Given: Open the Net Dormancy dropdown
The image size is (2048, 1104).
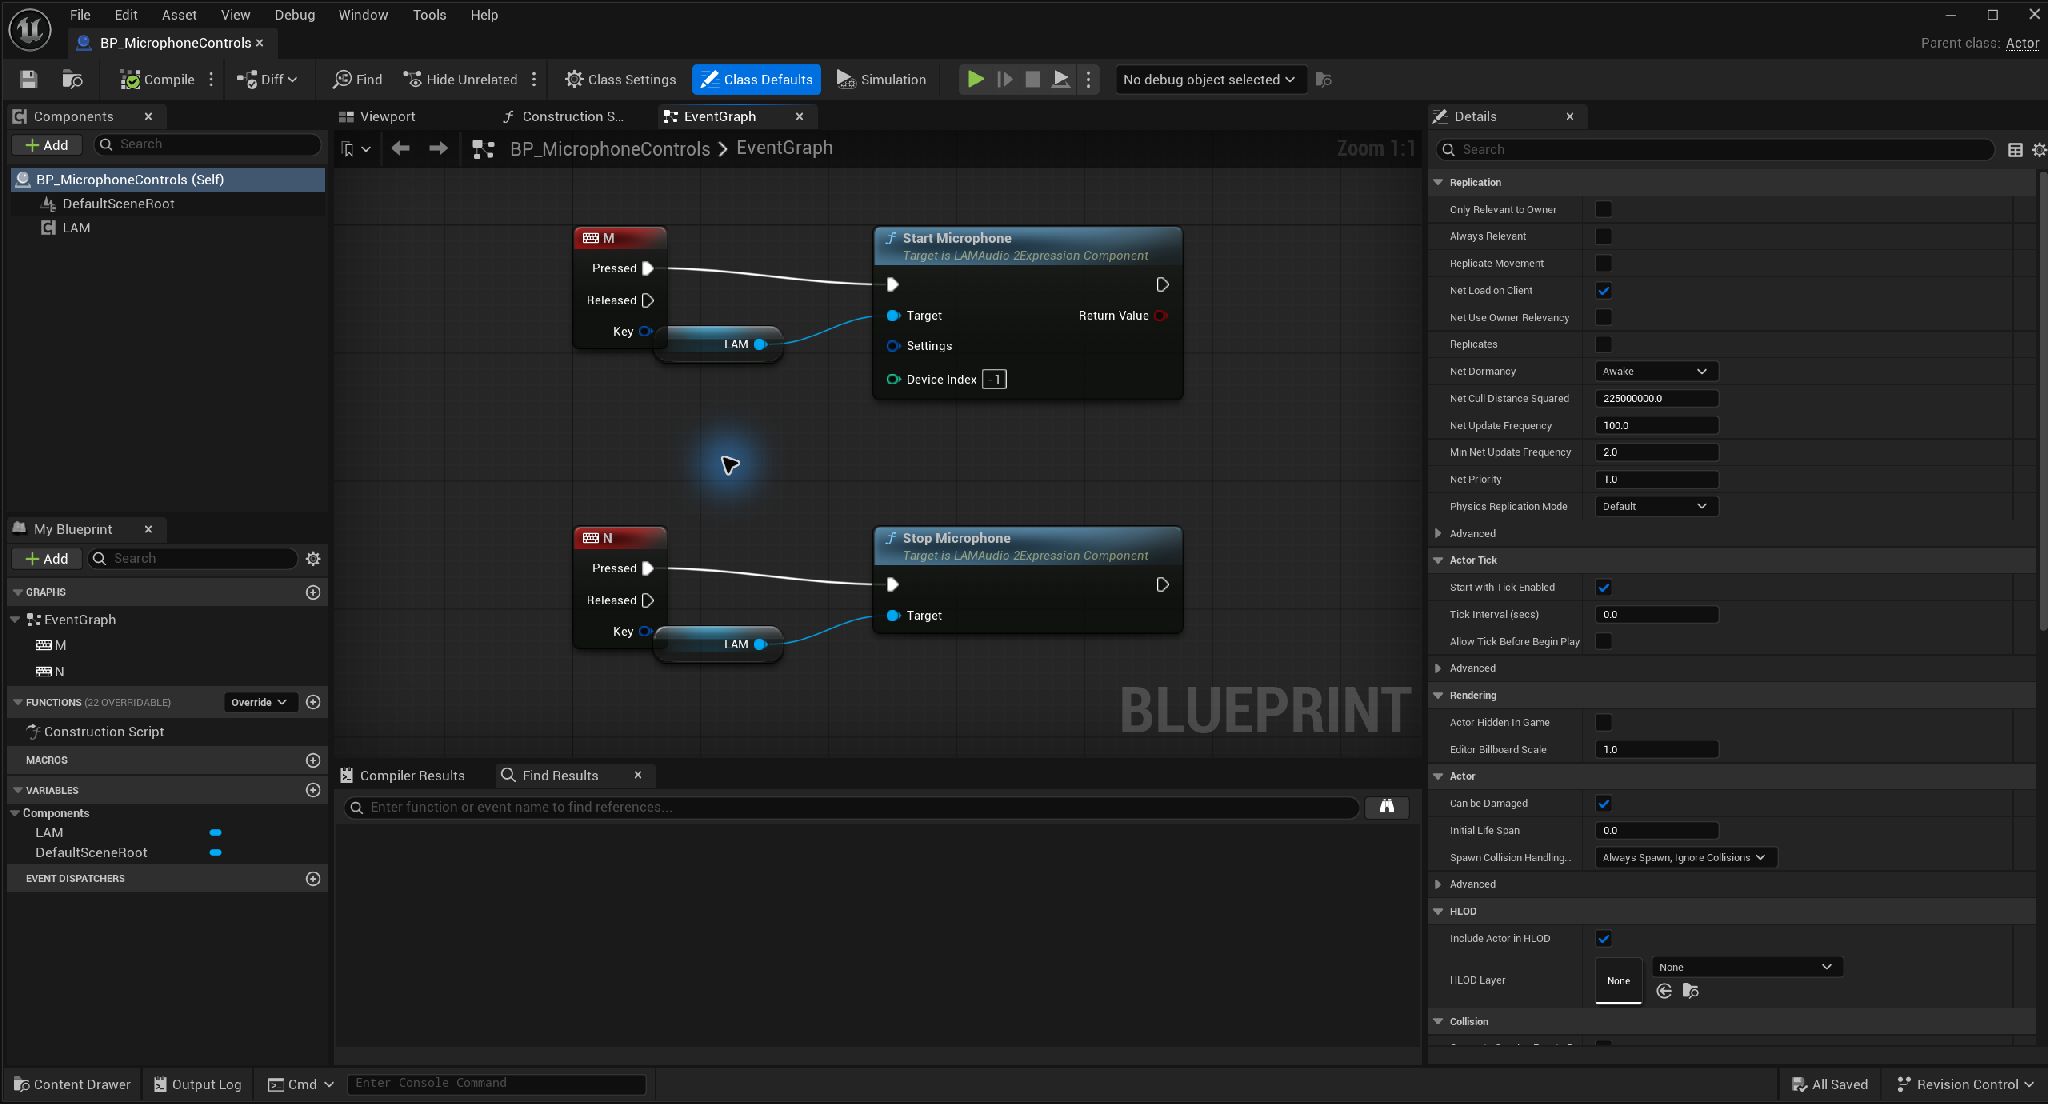Looking at the screenshot, I should 1656,372.
